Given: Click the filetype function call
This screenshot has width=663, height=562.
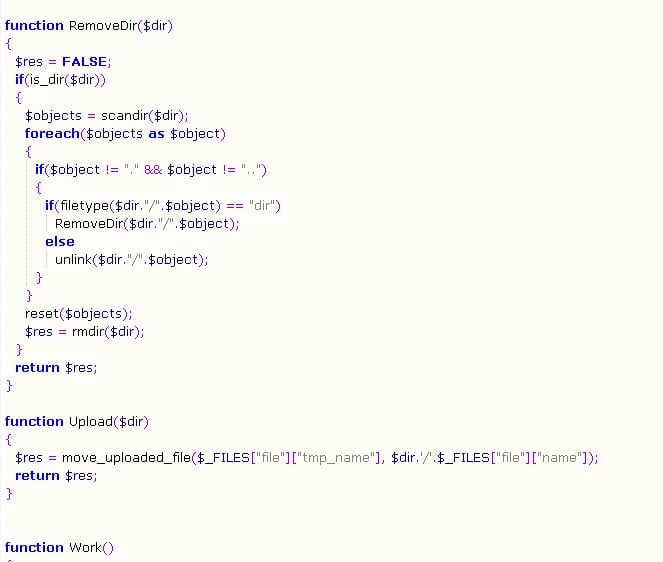Looking at the screenshot, I should pos(84,205).
